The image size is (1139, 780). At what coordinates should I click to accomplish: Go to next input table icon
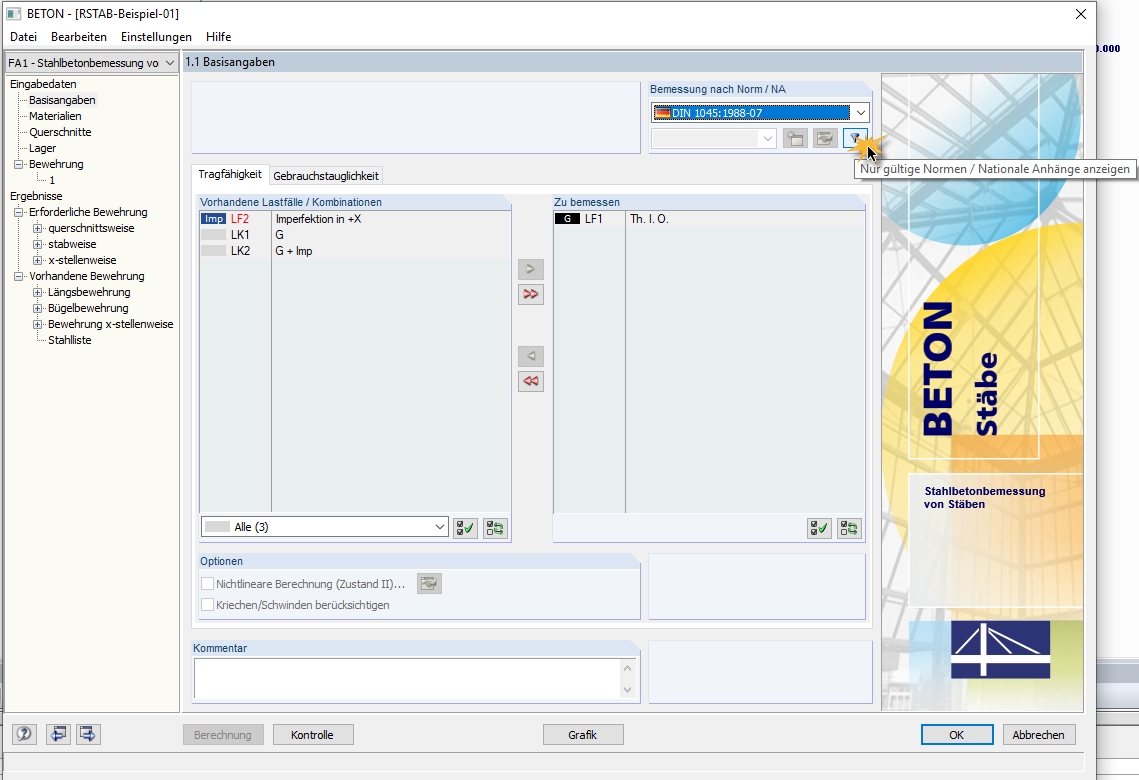pyautogui.click(x=88, y=734)
